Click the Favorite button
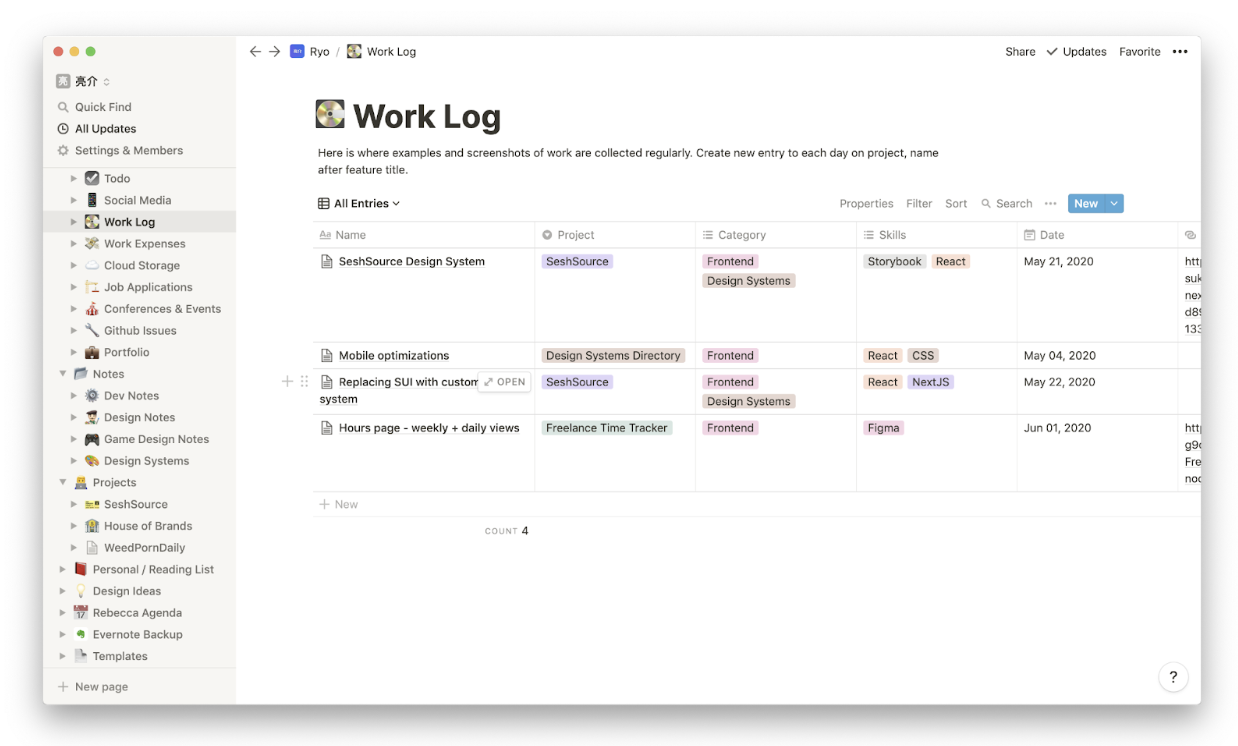Viewport: 1238px width, 746px height. pyautogui.click(x=1140, y=51)
